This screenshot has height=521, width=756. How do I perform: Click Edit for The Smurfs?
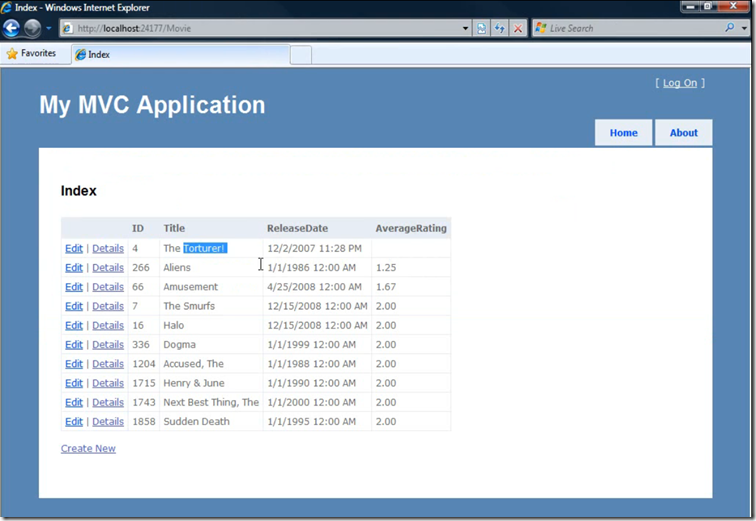pyautogui.click(x=74, y=306)
